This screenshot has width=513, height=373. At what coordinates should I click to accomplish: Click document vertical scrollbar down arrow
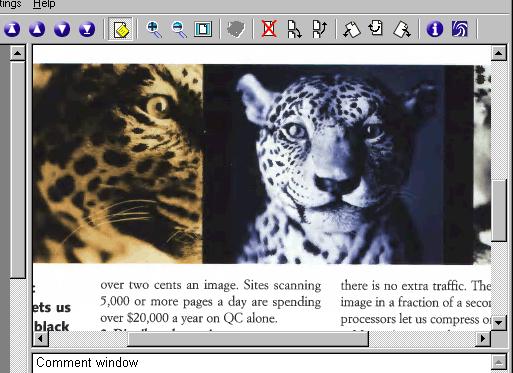pyautogui.click(x=499, y=323)
